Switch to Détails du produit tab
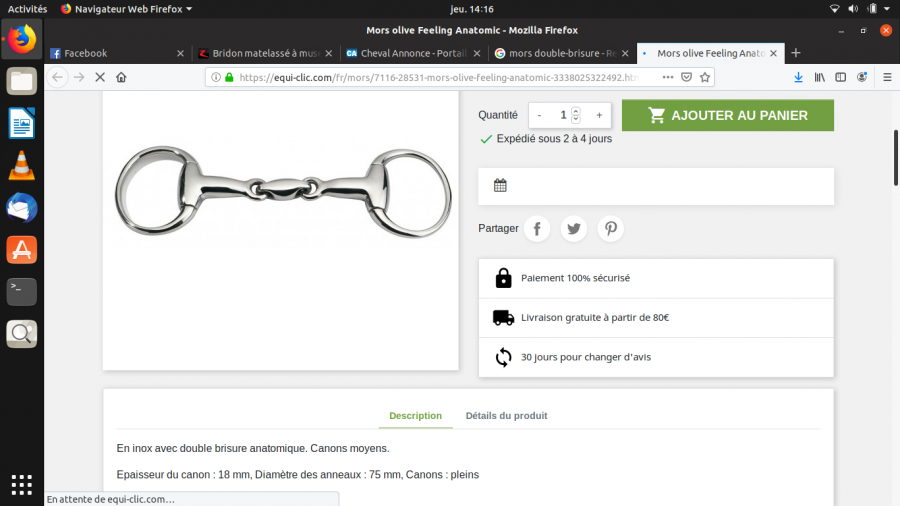This screenshot has height=506, width=900. click(506, 415)
